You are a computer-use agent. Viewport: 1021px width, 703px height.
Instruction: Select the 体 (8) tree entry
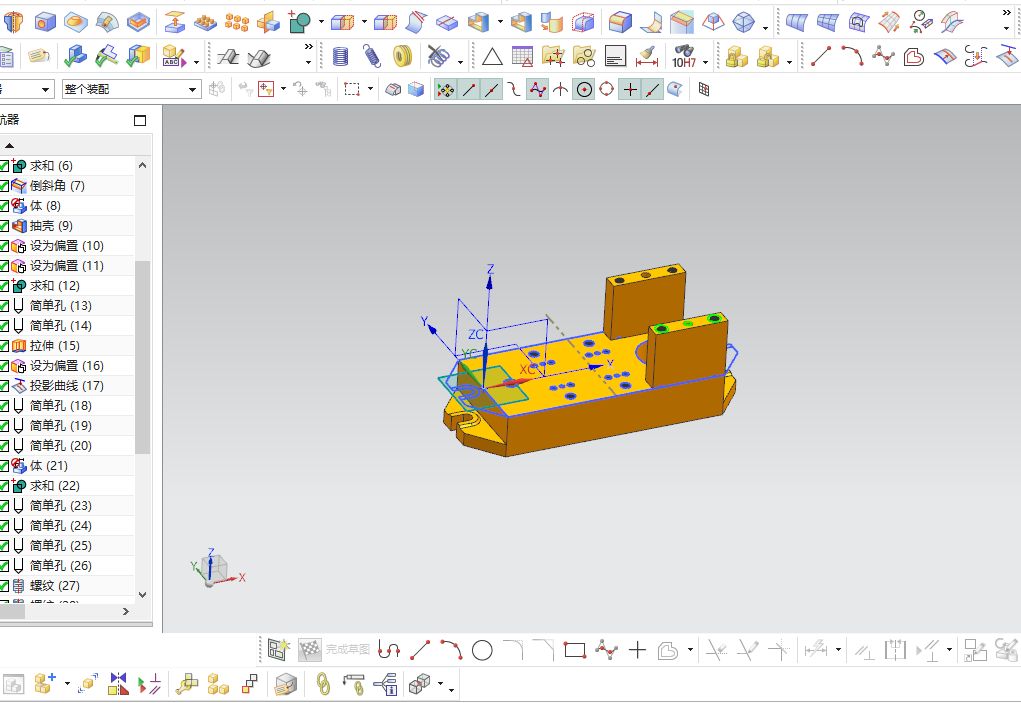67,206
